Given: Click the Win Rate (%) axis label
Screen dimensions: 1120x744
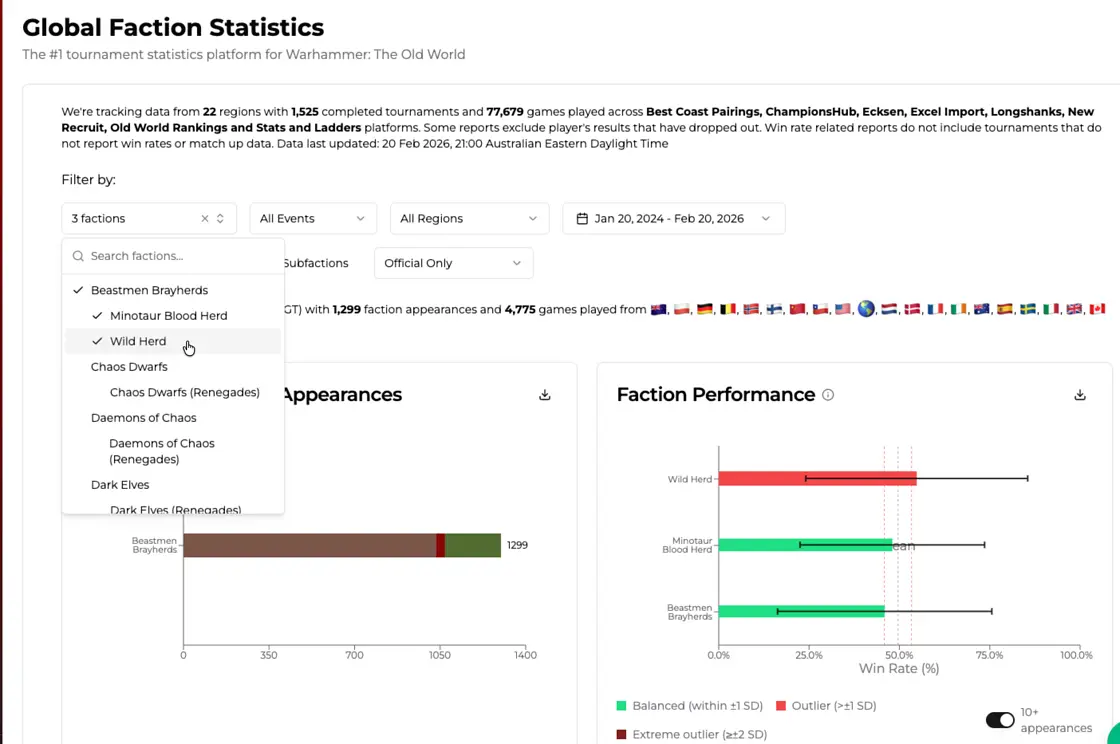Looking at the screenshot, I should [x=899, y=668].
